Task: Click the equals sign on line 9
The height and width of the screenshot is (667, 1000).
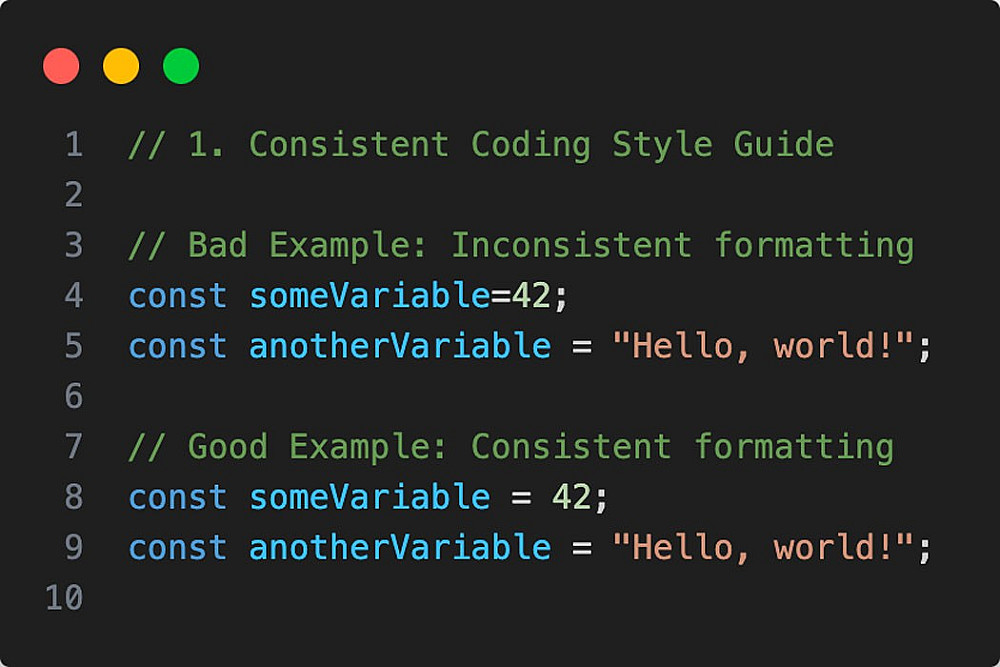Action: pos(581,548)
